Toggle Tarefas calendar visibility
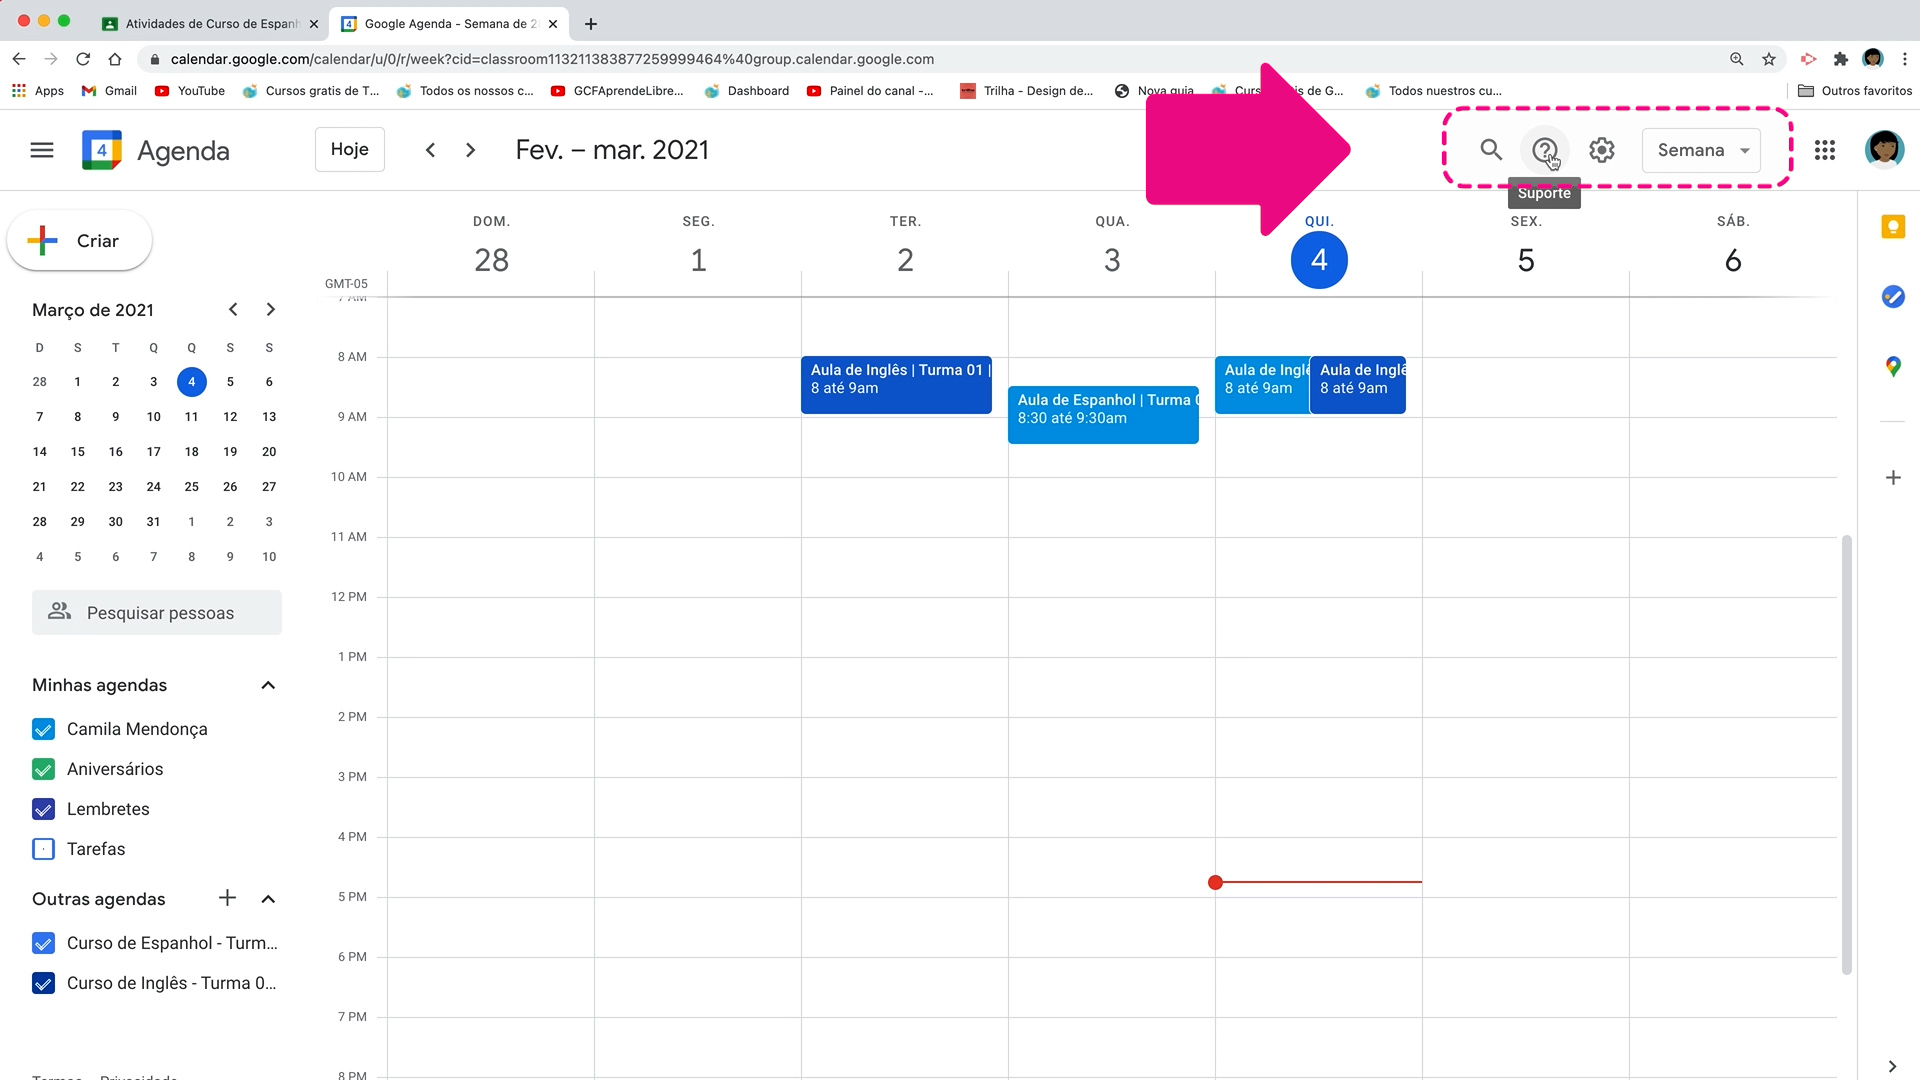Screen dimensions: 1920x1080 (x=44, y=848)
